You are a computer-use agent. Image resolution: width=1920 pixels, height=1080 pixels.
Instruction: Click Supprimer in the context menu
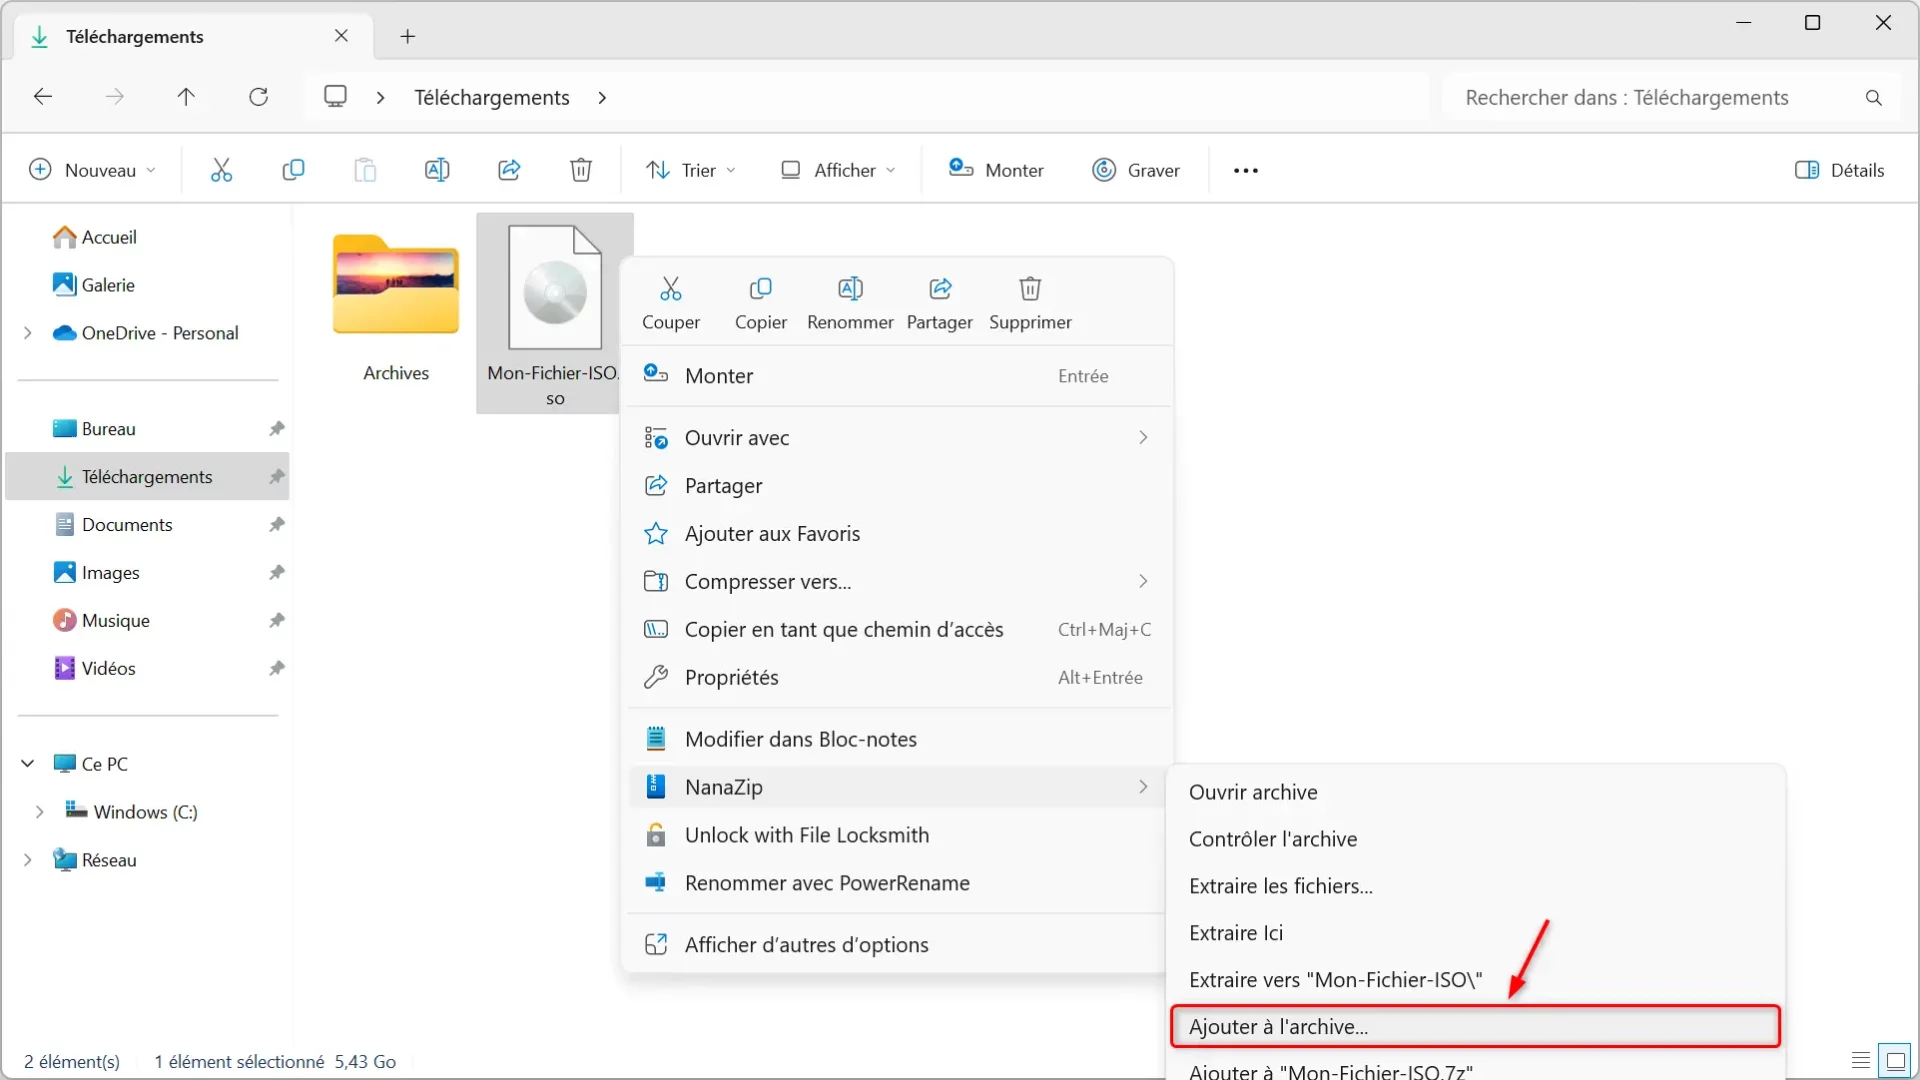pyautogui.click(x=1030, y=303)
